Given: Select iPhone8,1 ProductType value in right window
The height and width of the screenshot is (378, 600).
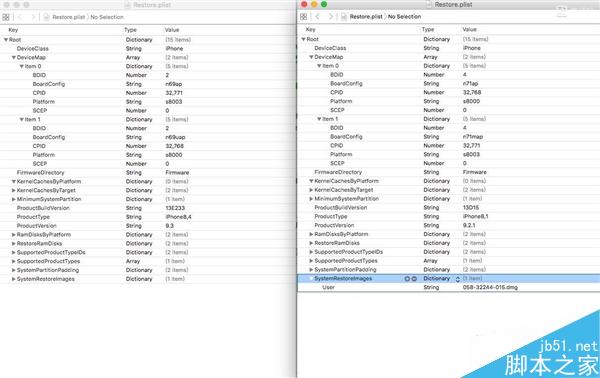Looking at the screenshot, I should point(476,217).
